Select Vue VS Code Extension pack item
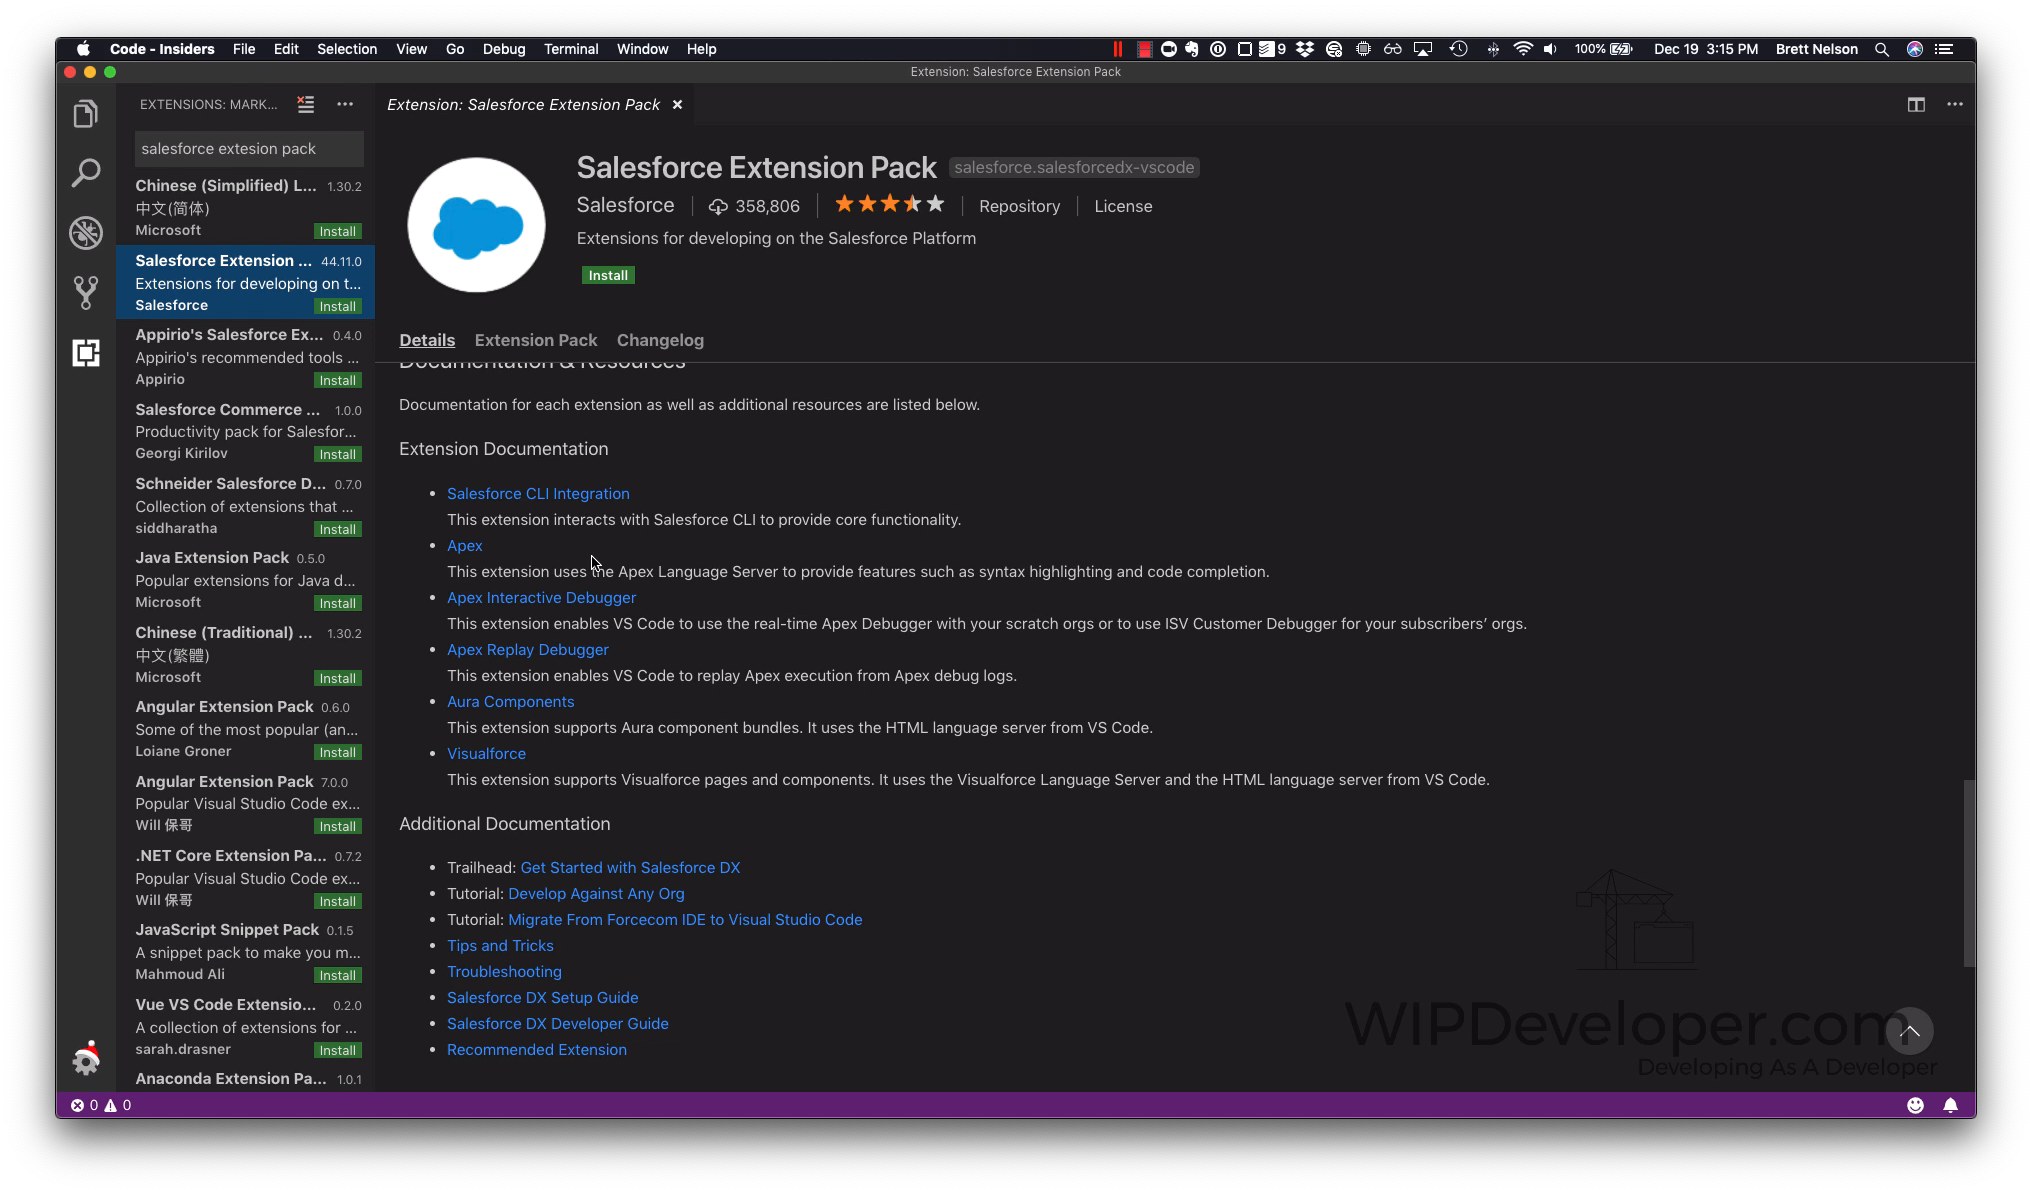This screenshot has height=1192, width=2032. [x=246, y=1026]
